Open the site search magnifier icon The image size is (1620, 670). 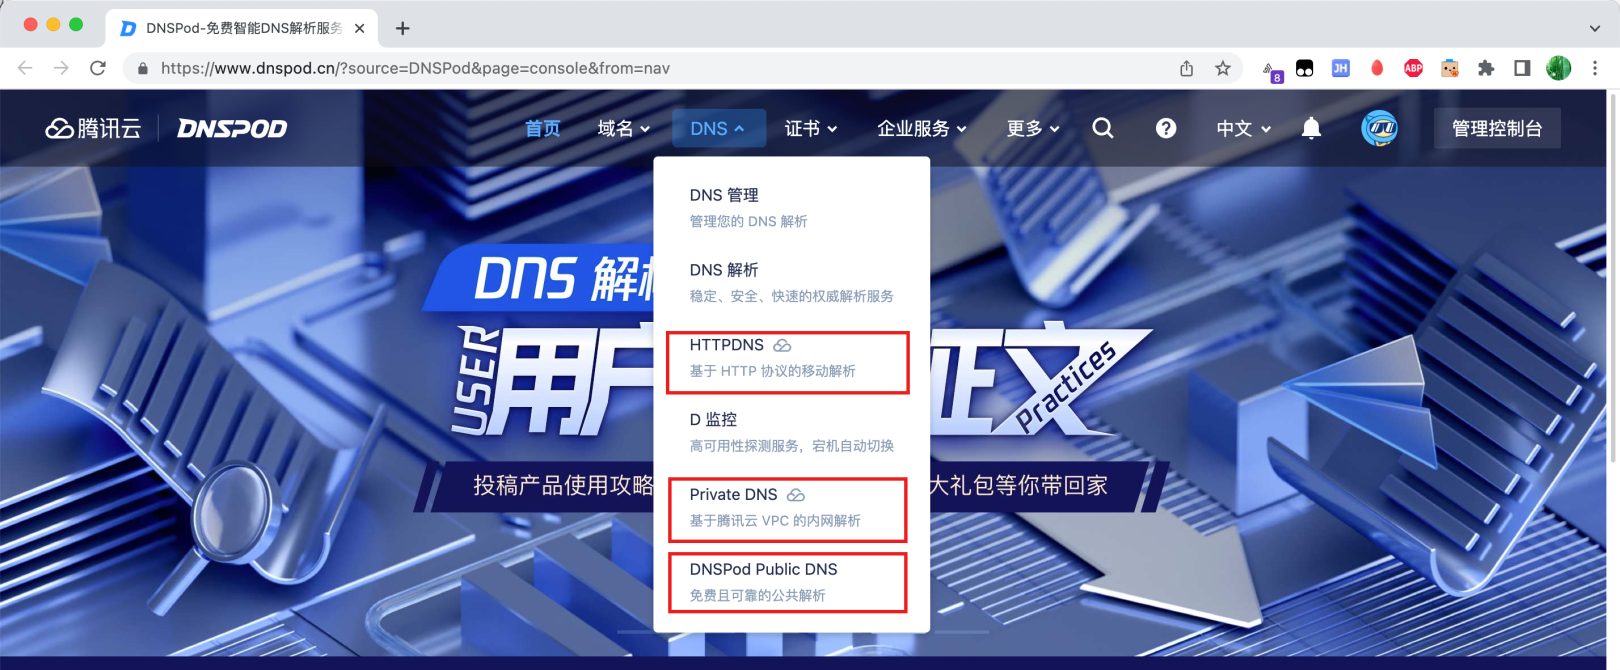coord(1102,128)
